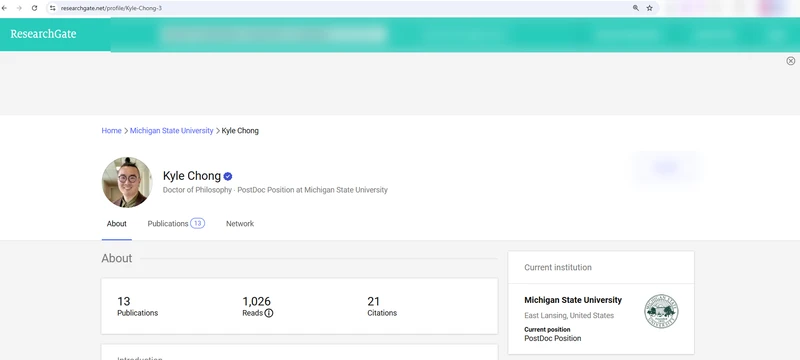Click the PostDoc Position text under Current position
800x360 pixels.
click(553, 338)
